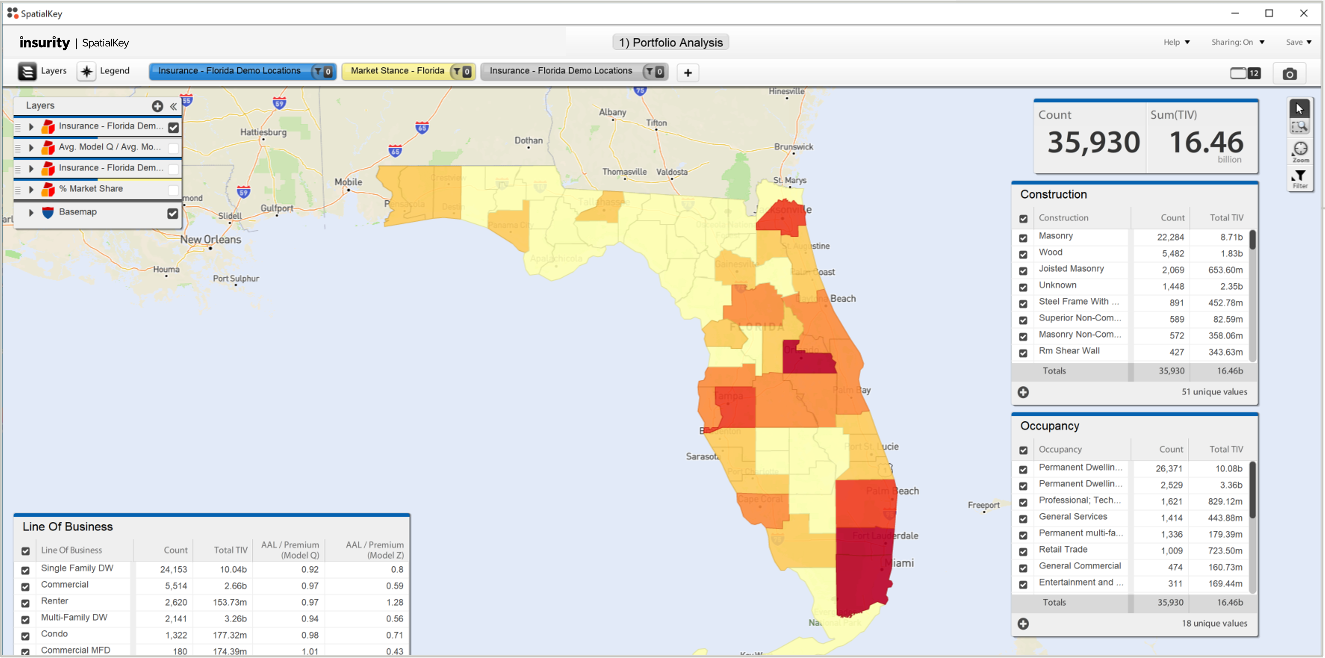Image resolution: width=1325 pixels, height=658 pixels.
Task: Select the Zoom tool on the map toolbar
Action: pos(1300,148)
